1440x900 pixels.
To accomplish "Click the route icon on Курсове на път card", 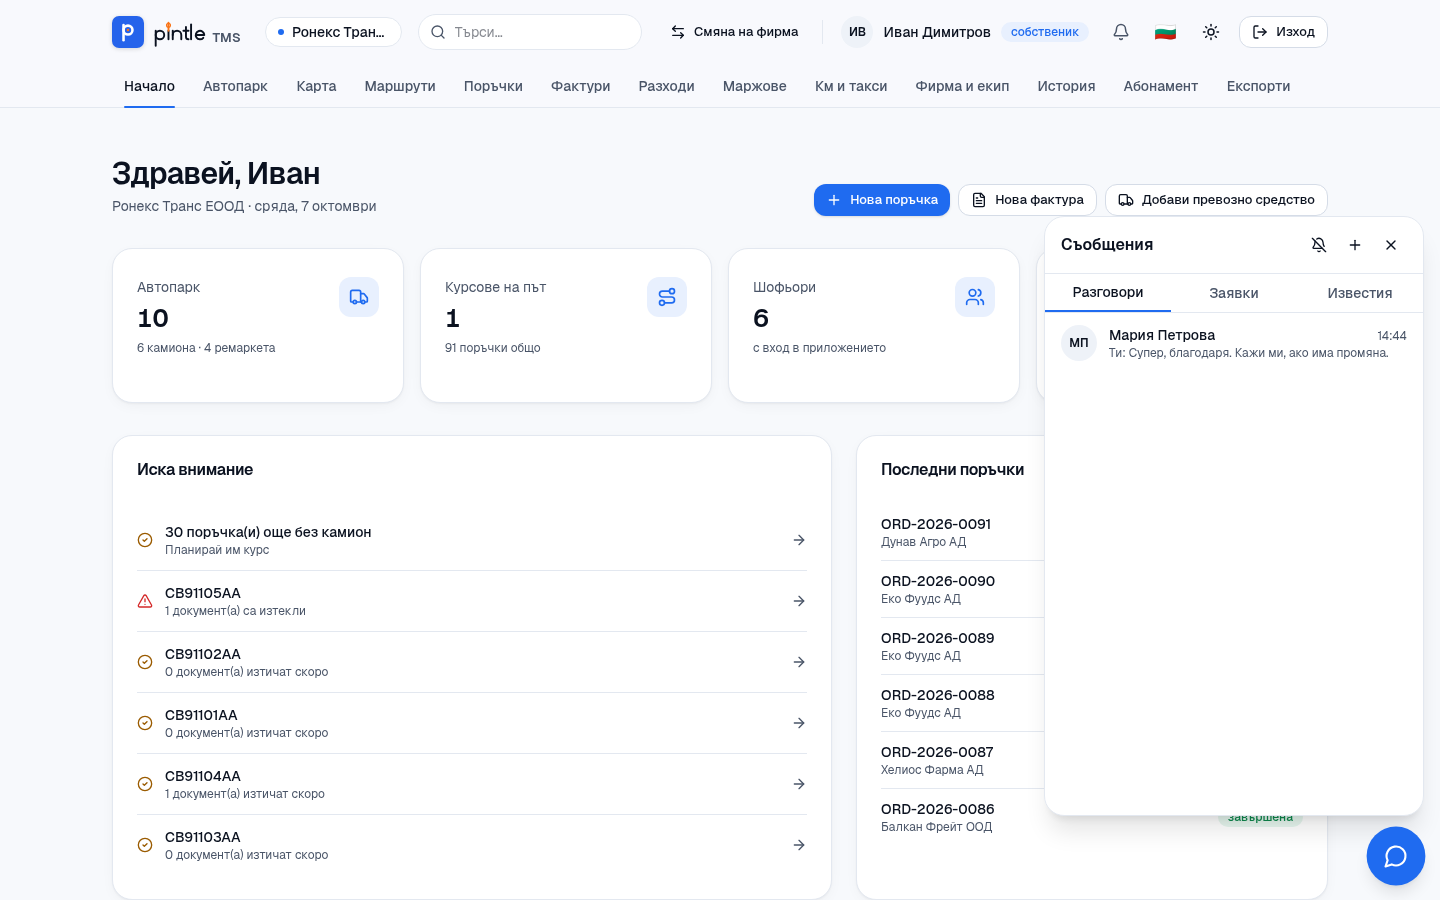I will pos(667,297).
